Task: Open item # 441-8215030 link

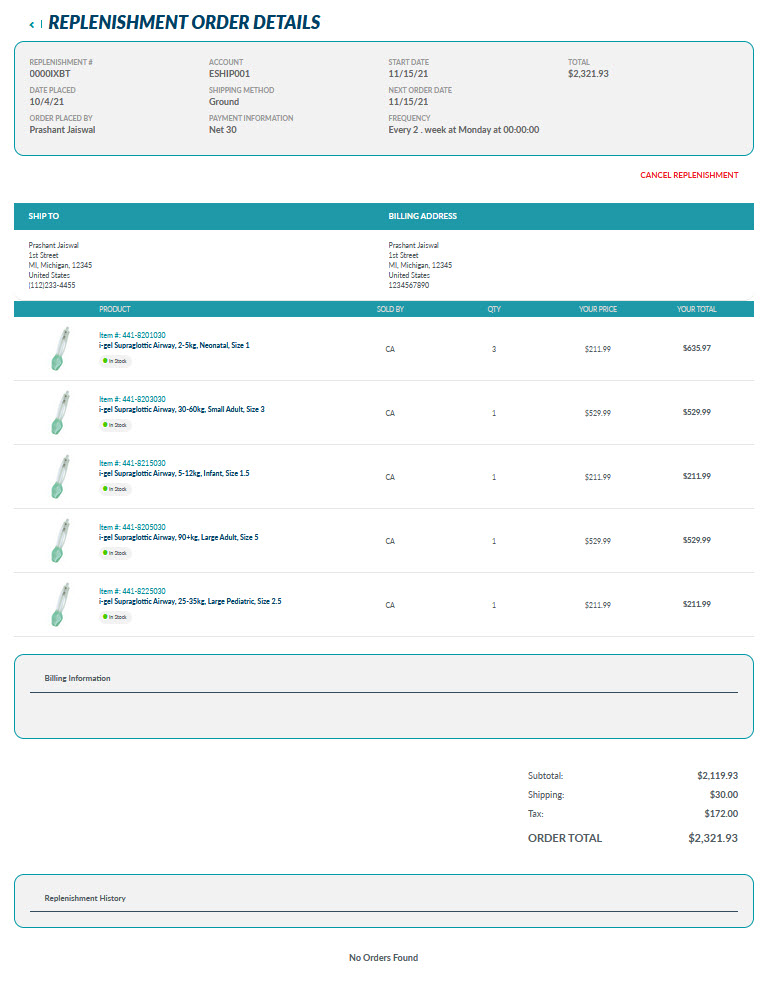Action: (x=132, y=463)
